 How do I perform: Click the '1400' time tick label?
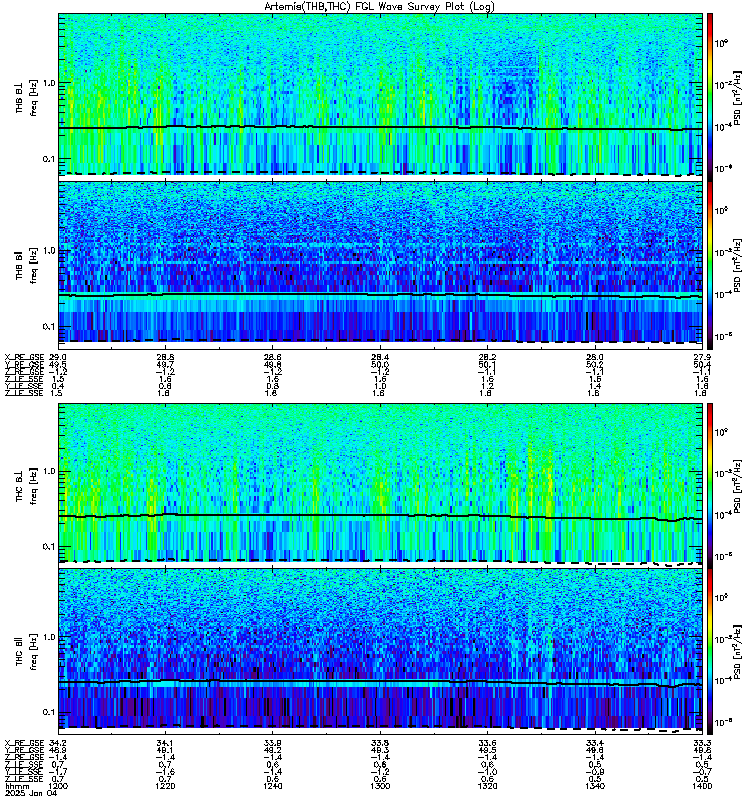pyautogui.click(x=702, y=786)
